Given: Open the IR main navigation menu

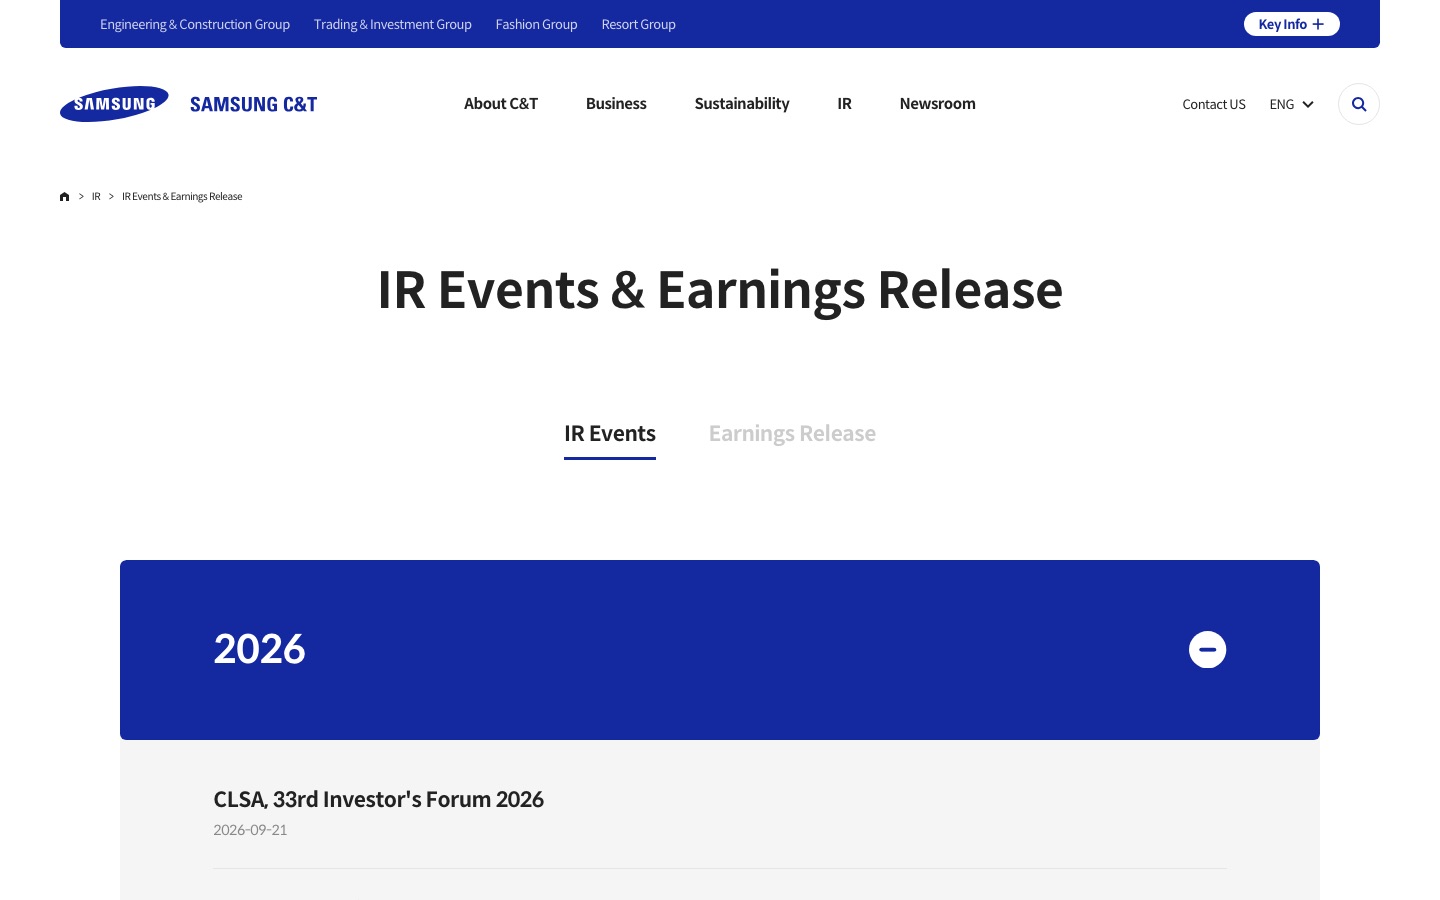Looking at the screenshot, I should point(845,104).
